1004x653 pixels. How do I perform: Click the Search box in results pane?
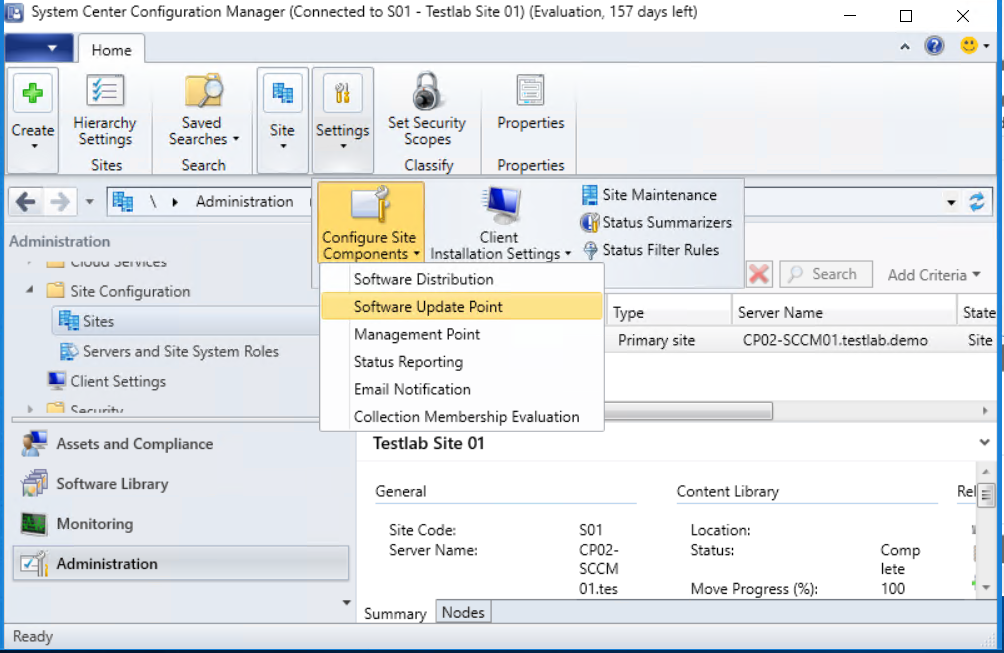[x=825, y=274]
